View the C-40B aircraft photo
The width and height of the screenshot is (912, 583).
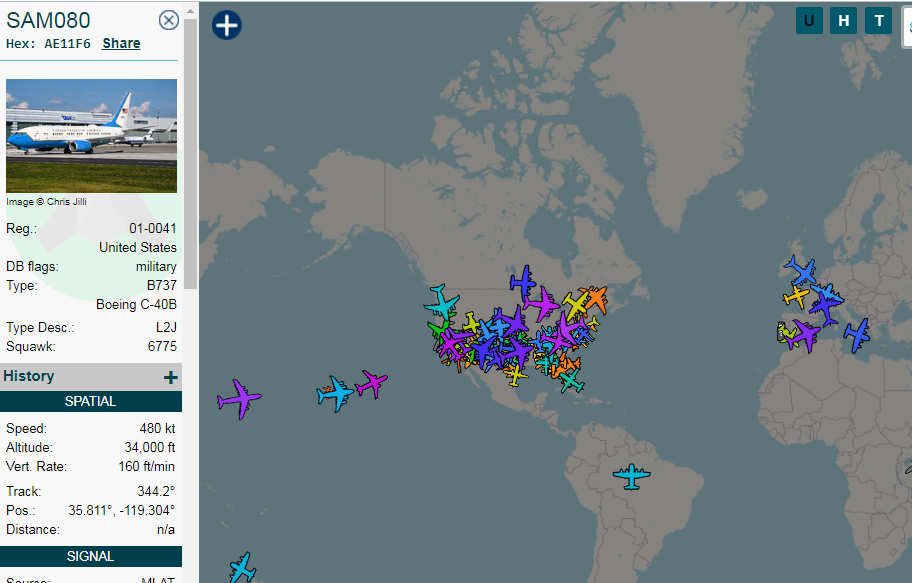click(x=91, y=136)
